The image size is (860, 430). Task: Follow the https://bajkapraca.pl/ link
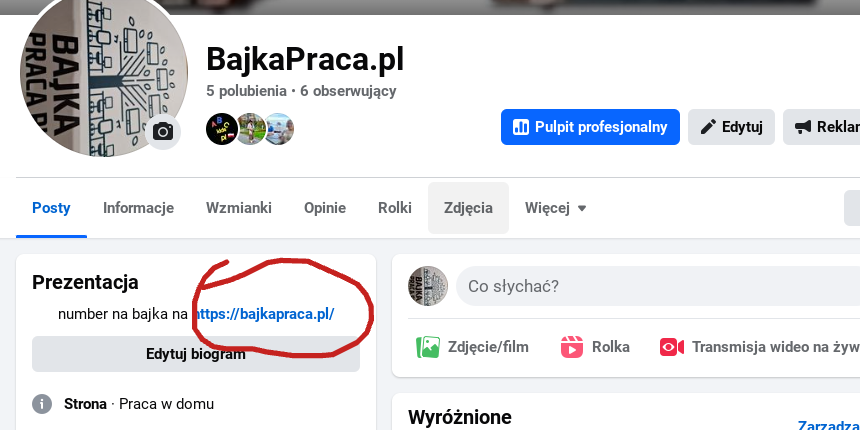click(263, 314)
